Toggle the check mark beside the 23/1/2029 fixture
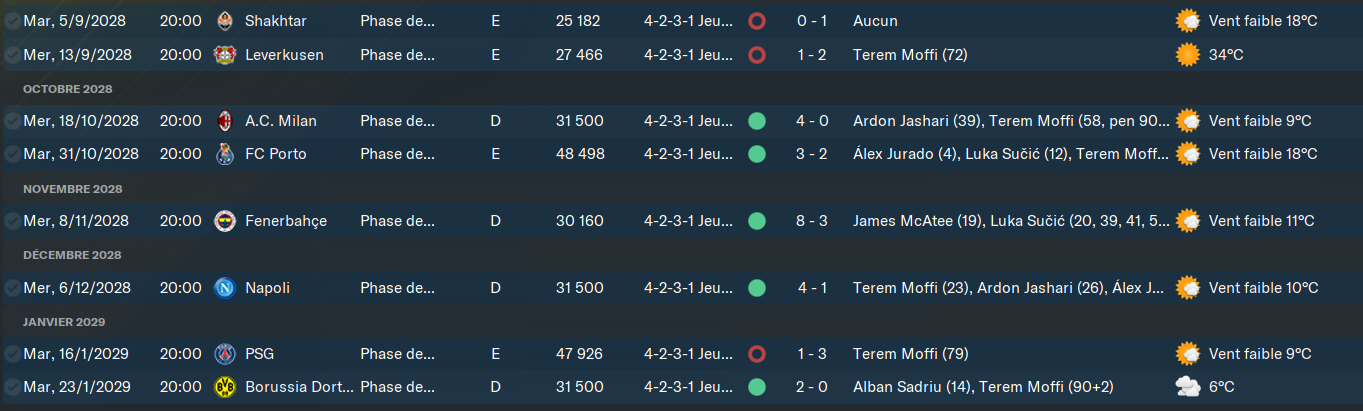The width and height of the screenshot is (1363, 411). coord(12,387)
